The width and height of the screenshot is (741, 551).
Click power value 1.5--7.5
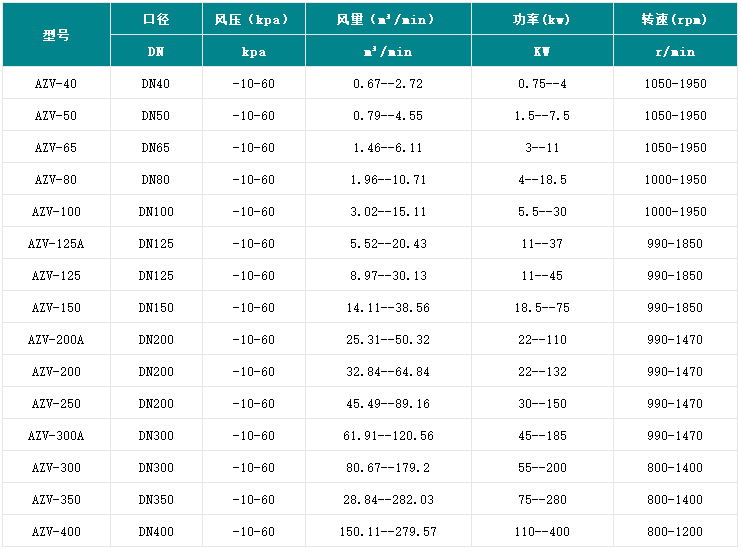tap(543, 116)
